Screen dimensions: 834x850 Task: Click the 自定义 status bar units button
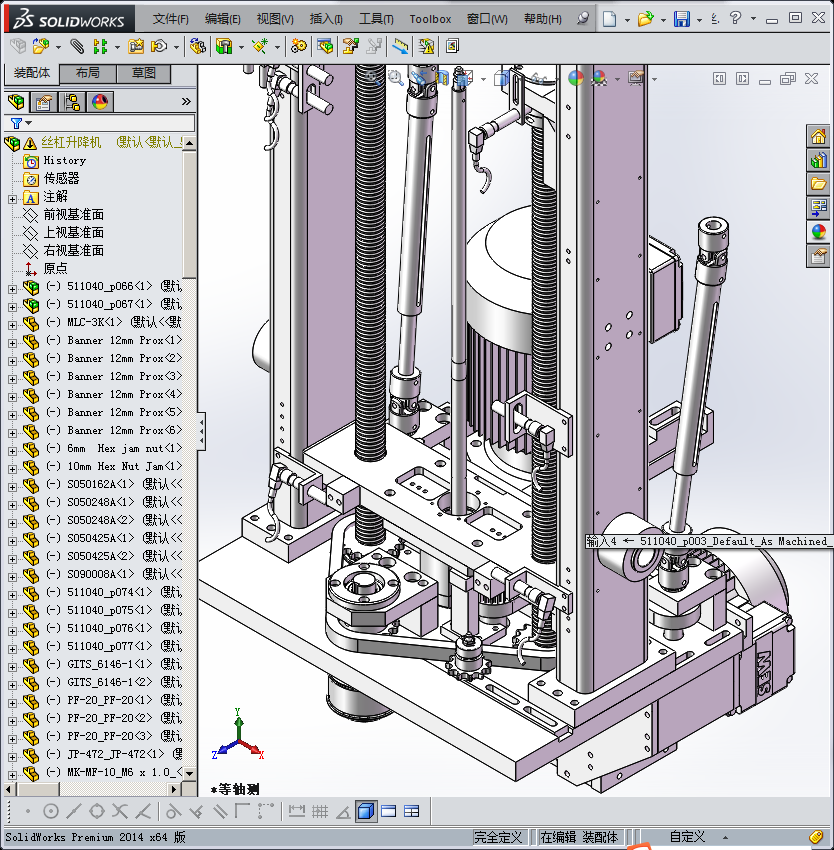click(687, 837)
